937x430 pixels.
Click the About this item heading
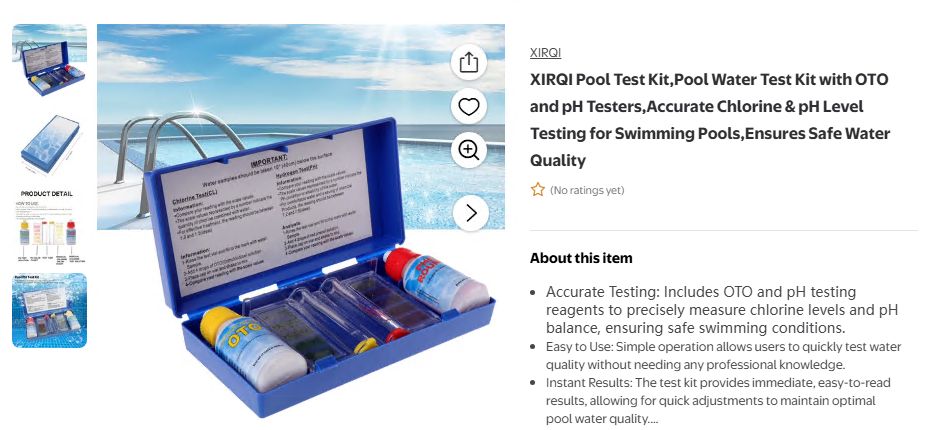581,258
